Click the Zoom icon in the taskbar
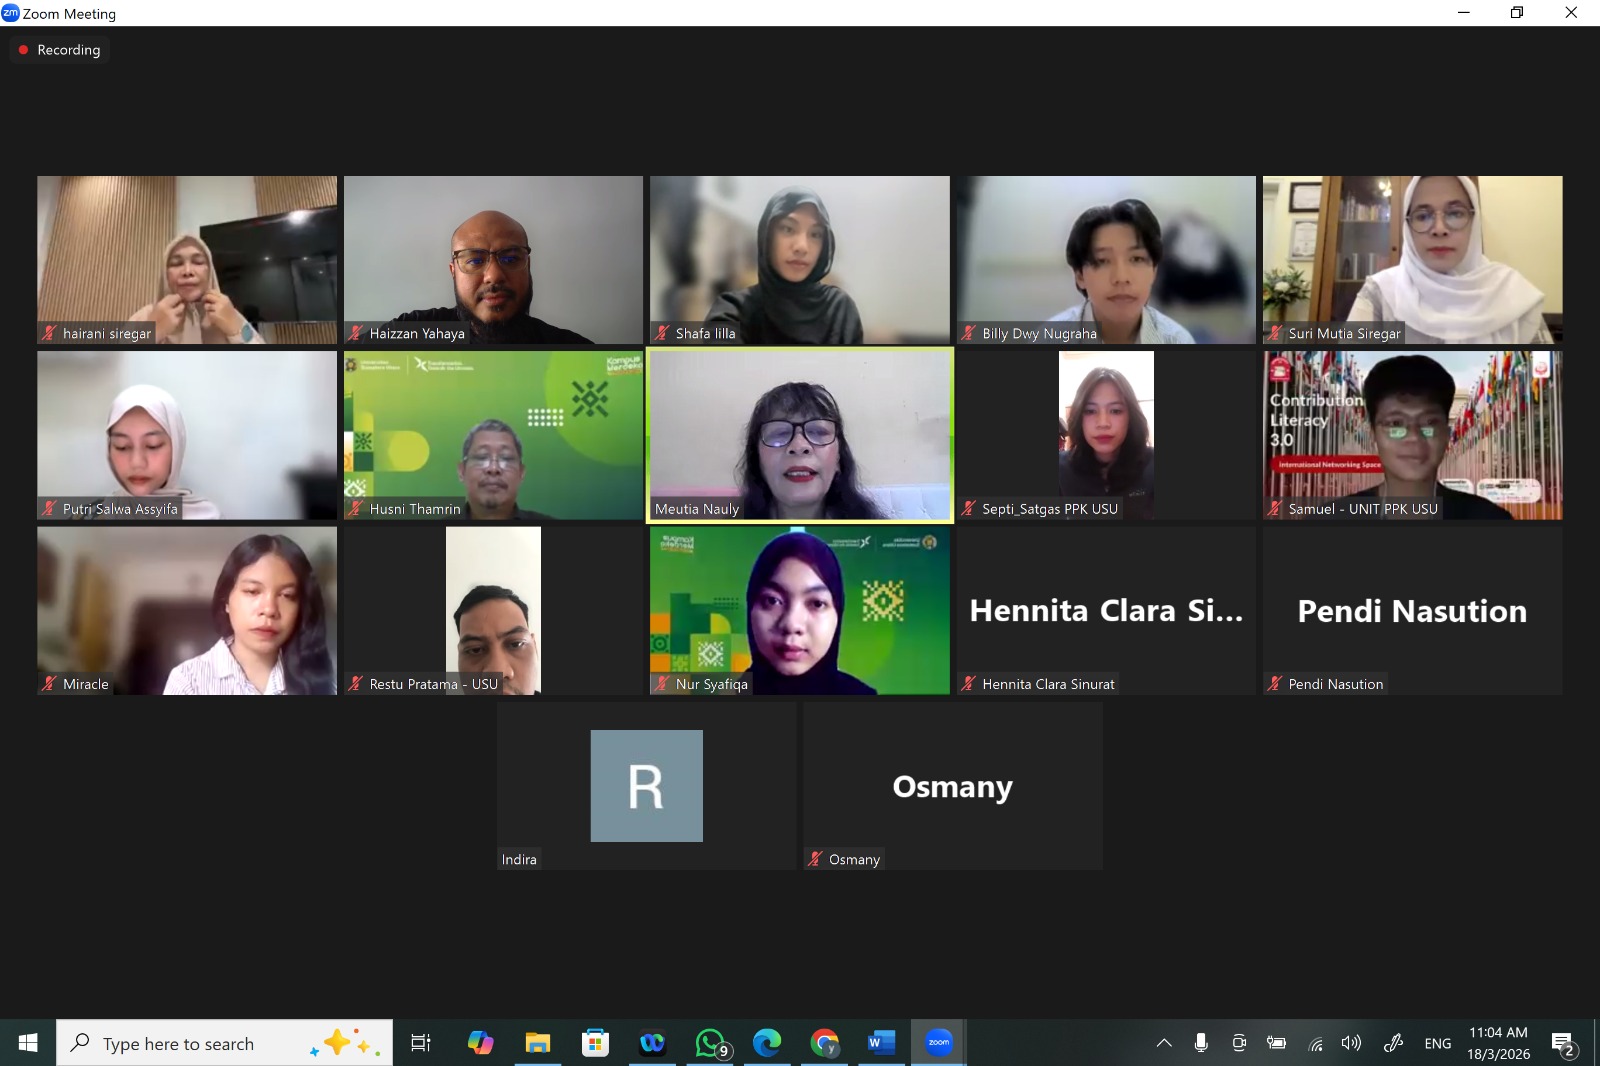 point(938,1043)
